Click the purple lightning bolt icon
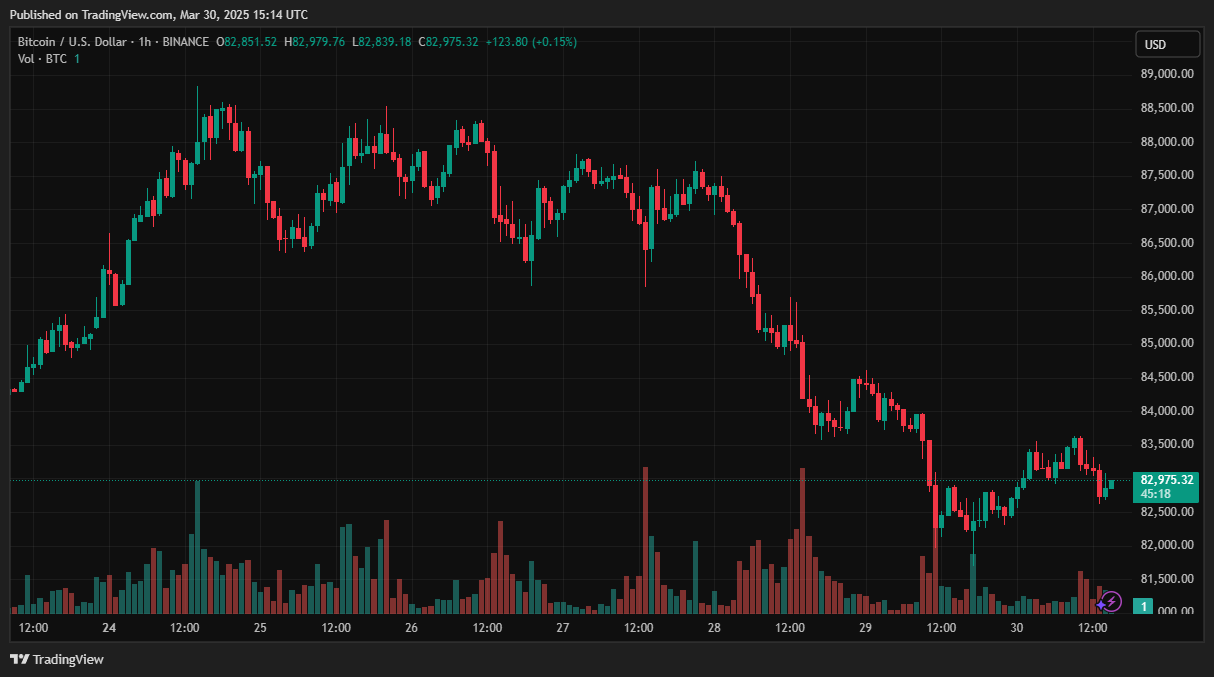 click(1110, 601)
